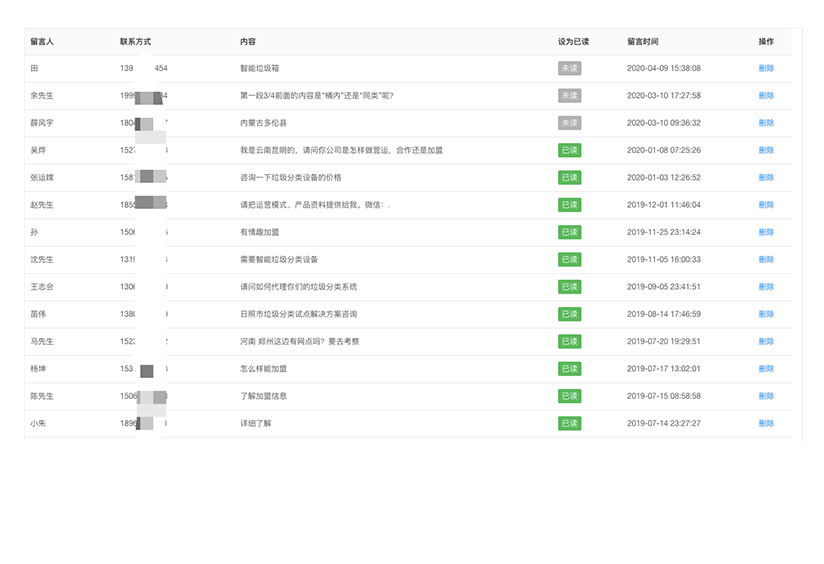Select the 内容 column header
The image size is (824, 564).
(247, 42)
